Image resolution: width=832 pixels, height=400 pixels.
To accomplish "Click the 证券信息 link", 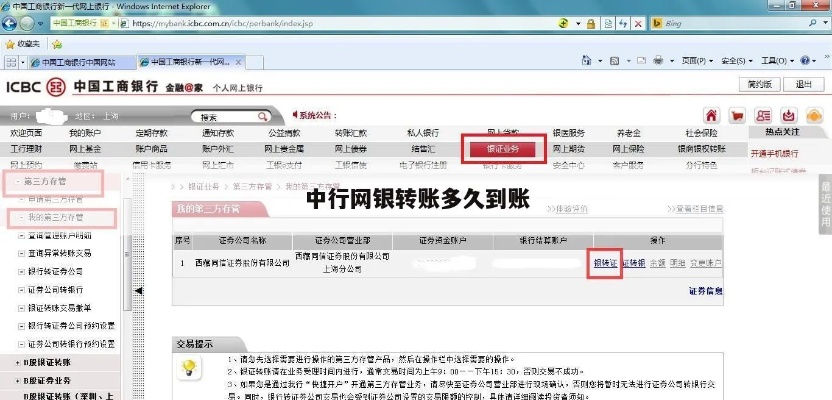I will pos(706,291).
